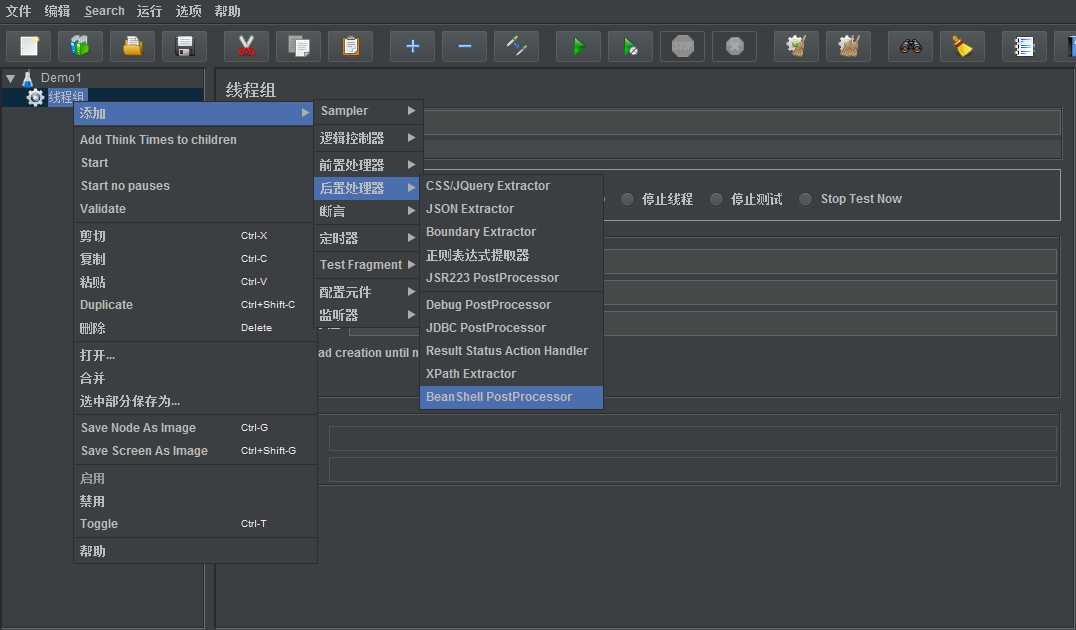
Task: Choose JSON Extractor from the submenu
Action: [x=511, y=209]
